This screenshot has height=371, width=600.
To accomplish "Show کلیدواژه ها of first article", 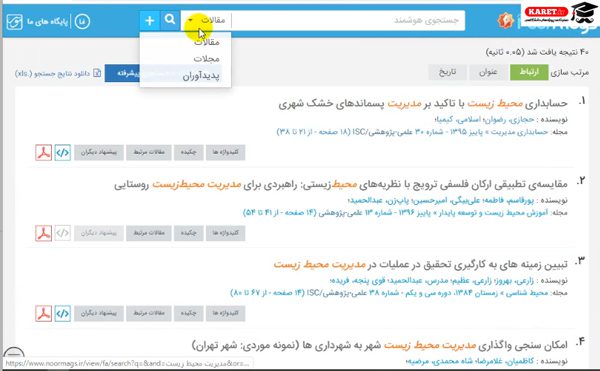I will [x=225, y=152].
